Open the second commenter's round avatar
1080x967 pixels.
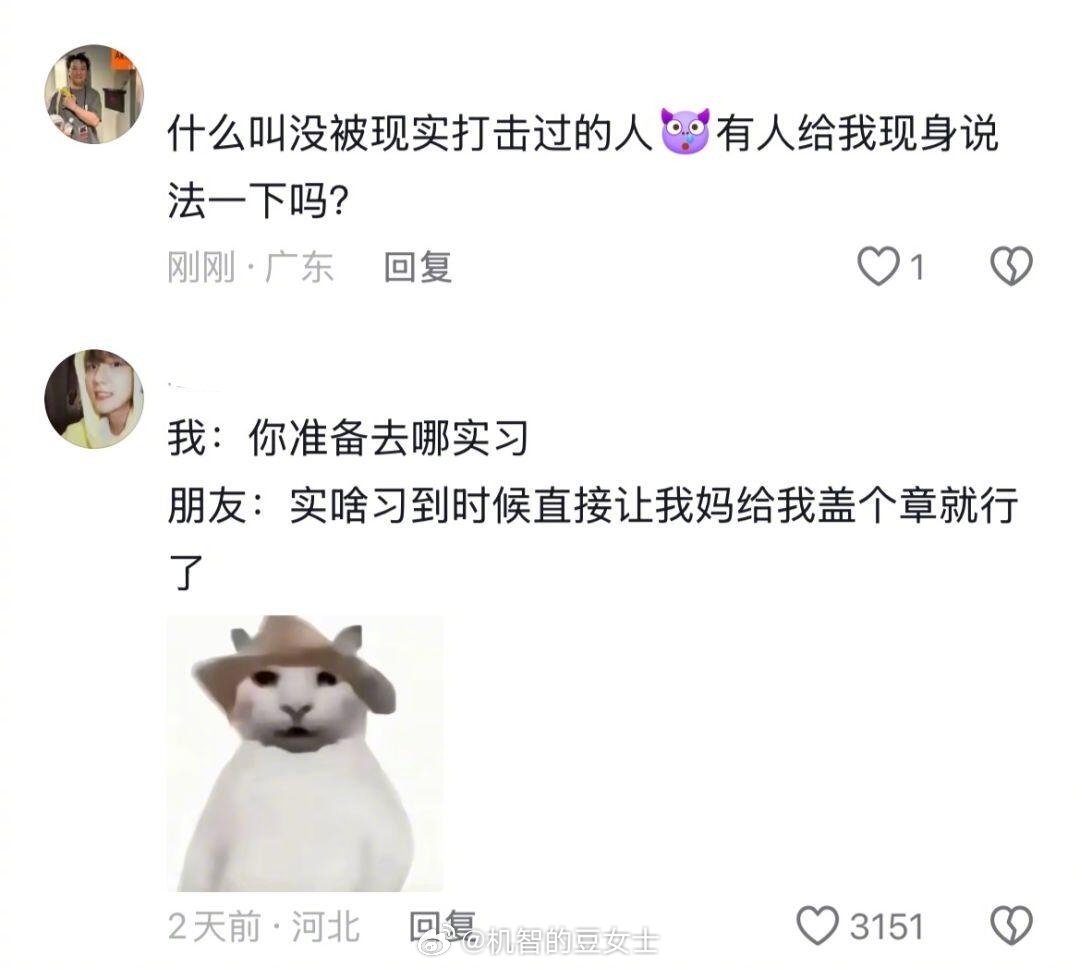click(x=94, y=399)
